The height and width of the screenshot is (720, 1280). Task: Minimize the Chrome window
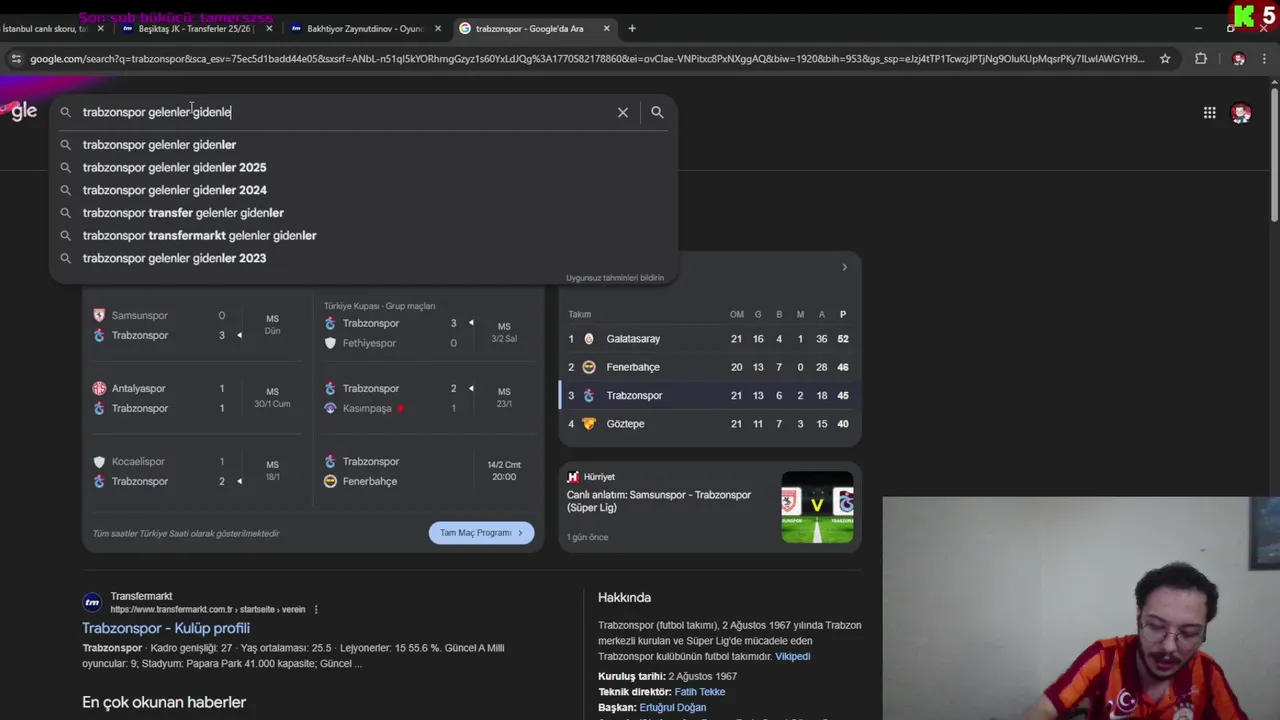pyautogui.click(x=1198, y=28)
